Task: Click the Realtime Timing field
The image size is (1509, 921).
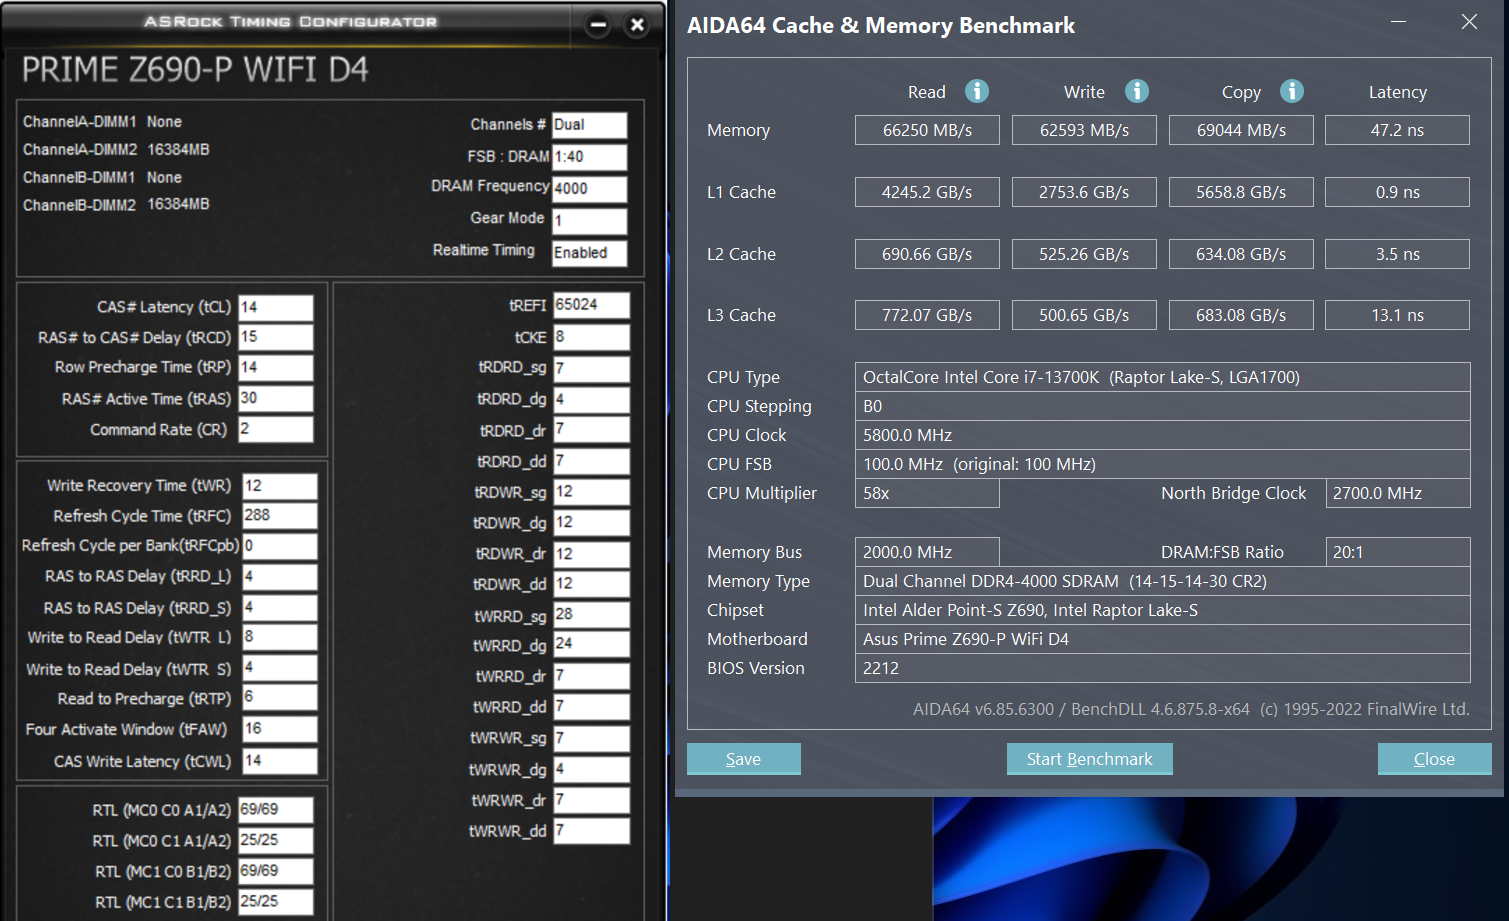Action: [590, 253]
